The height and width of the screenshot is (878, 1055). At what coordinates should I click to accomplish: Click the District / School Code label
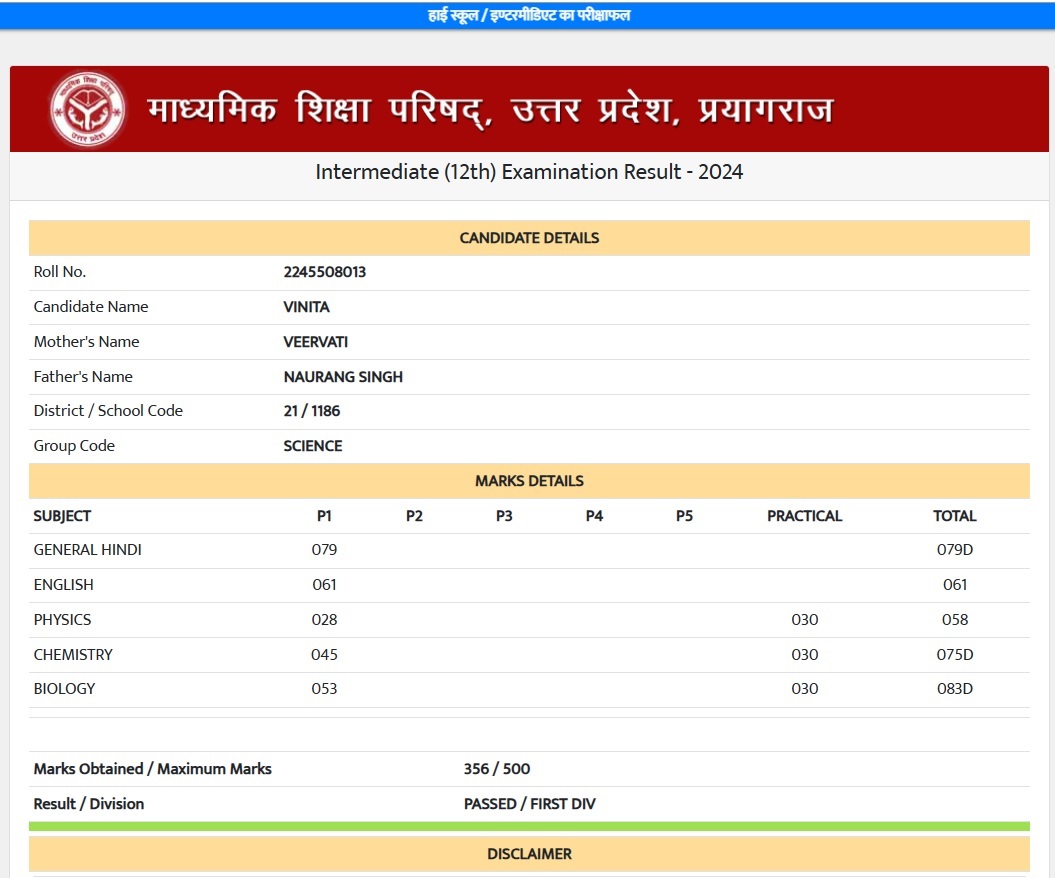(x=108, y=410)
